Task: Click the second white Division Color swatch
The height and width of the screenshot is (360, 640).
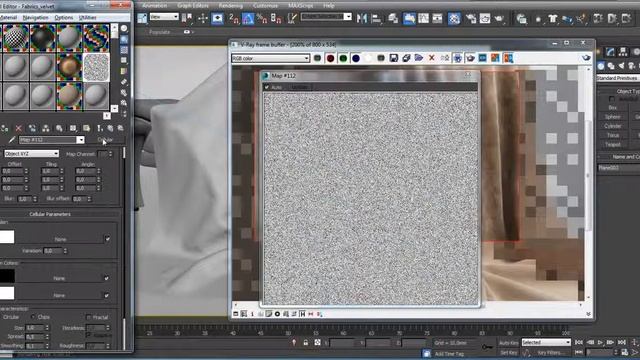Action: coord(7,293)
